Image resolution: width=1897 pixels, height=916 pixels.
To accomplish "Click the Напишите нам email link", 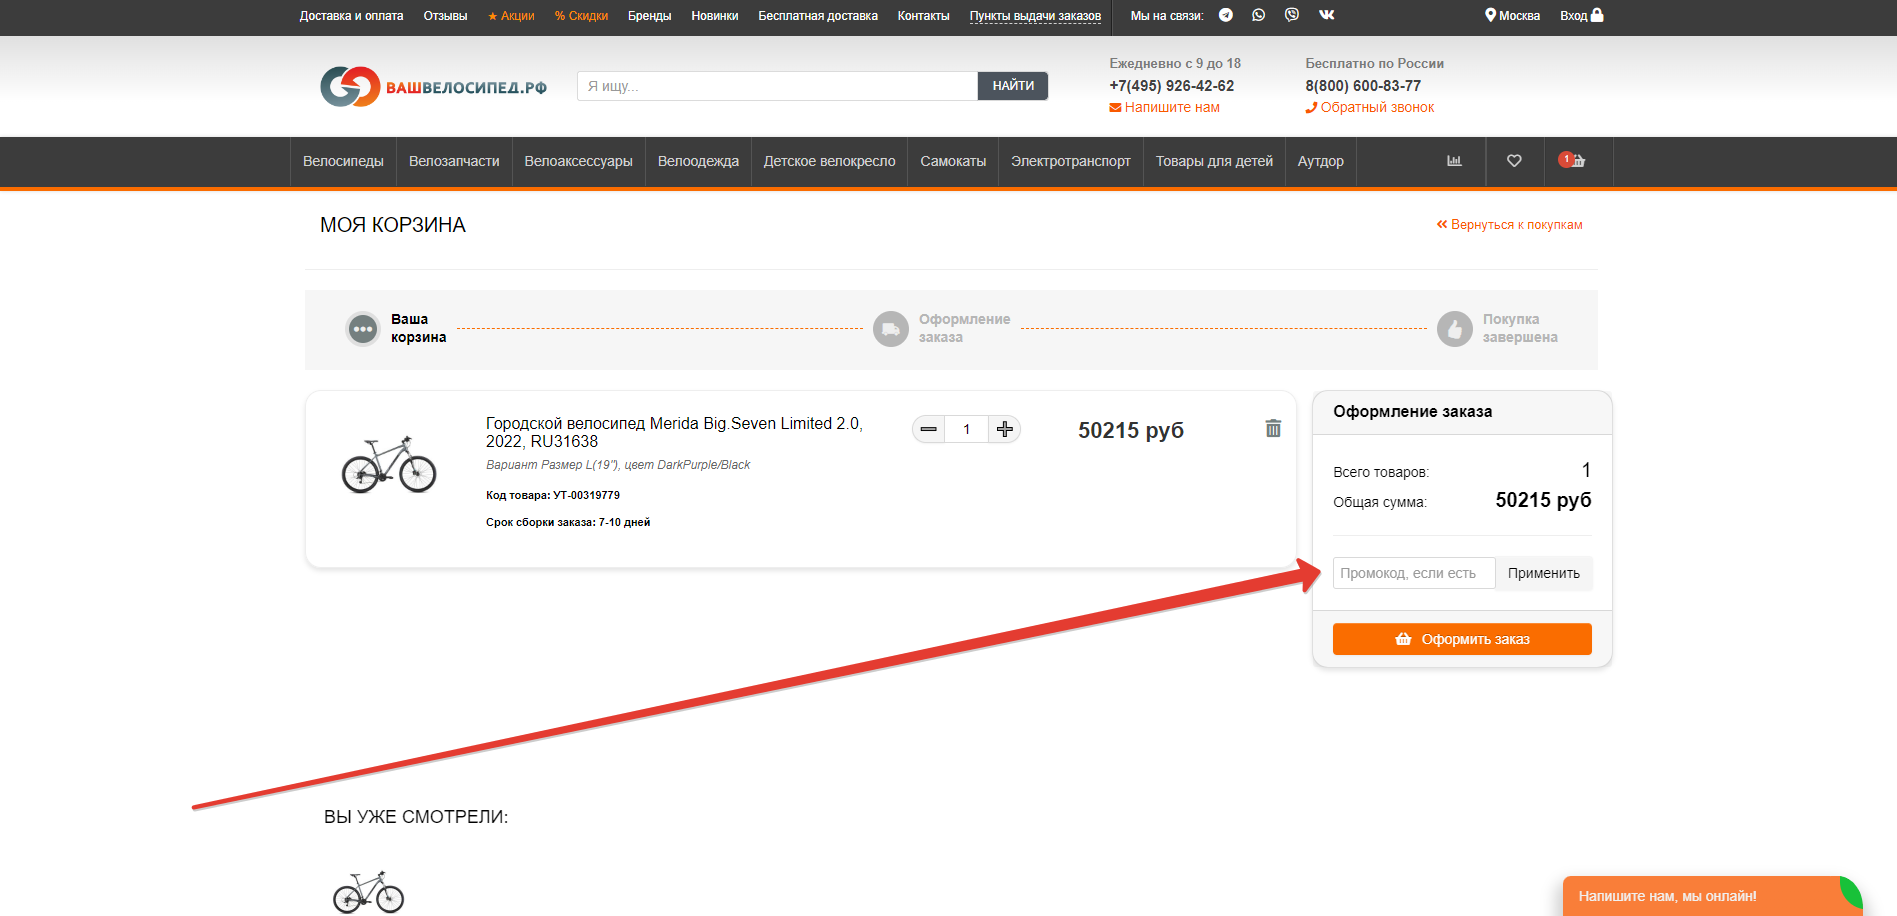I will click(x=1164, y=107).
